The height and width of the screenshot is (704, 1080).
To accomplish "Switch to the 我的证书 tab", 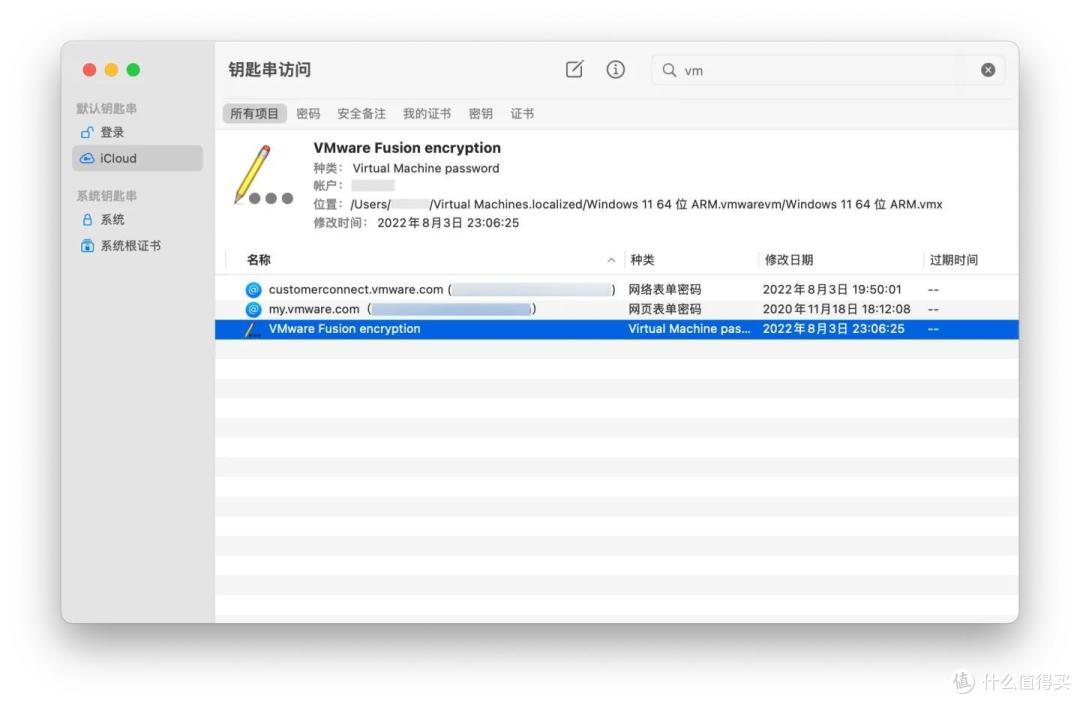I will pyautogui.click(x=426, y=114).
